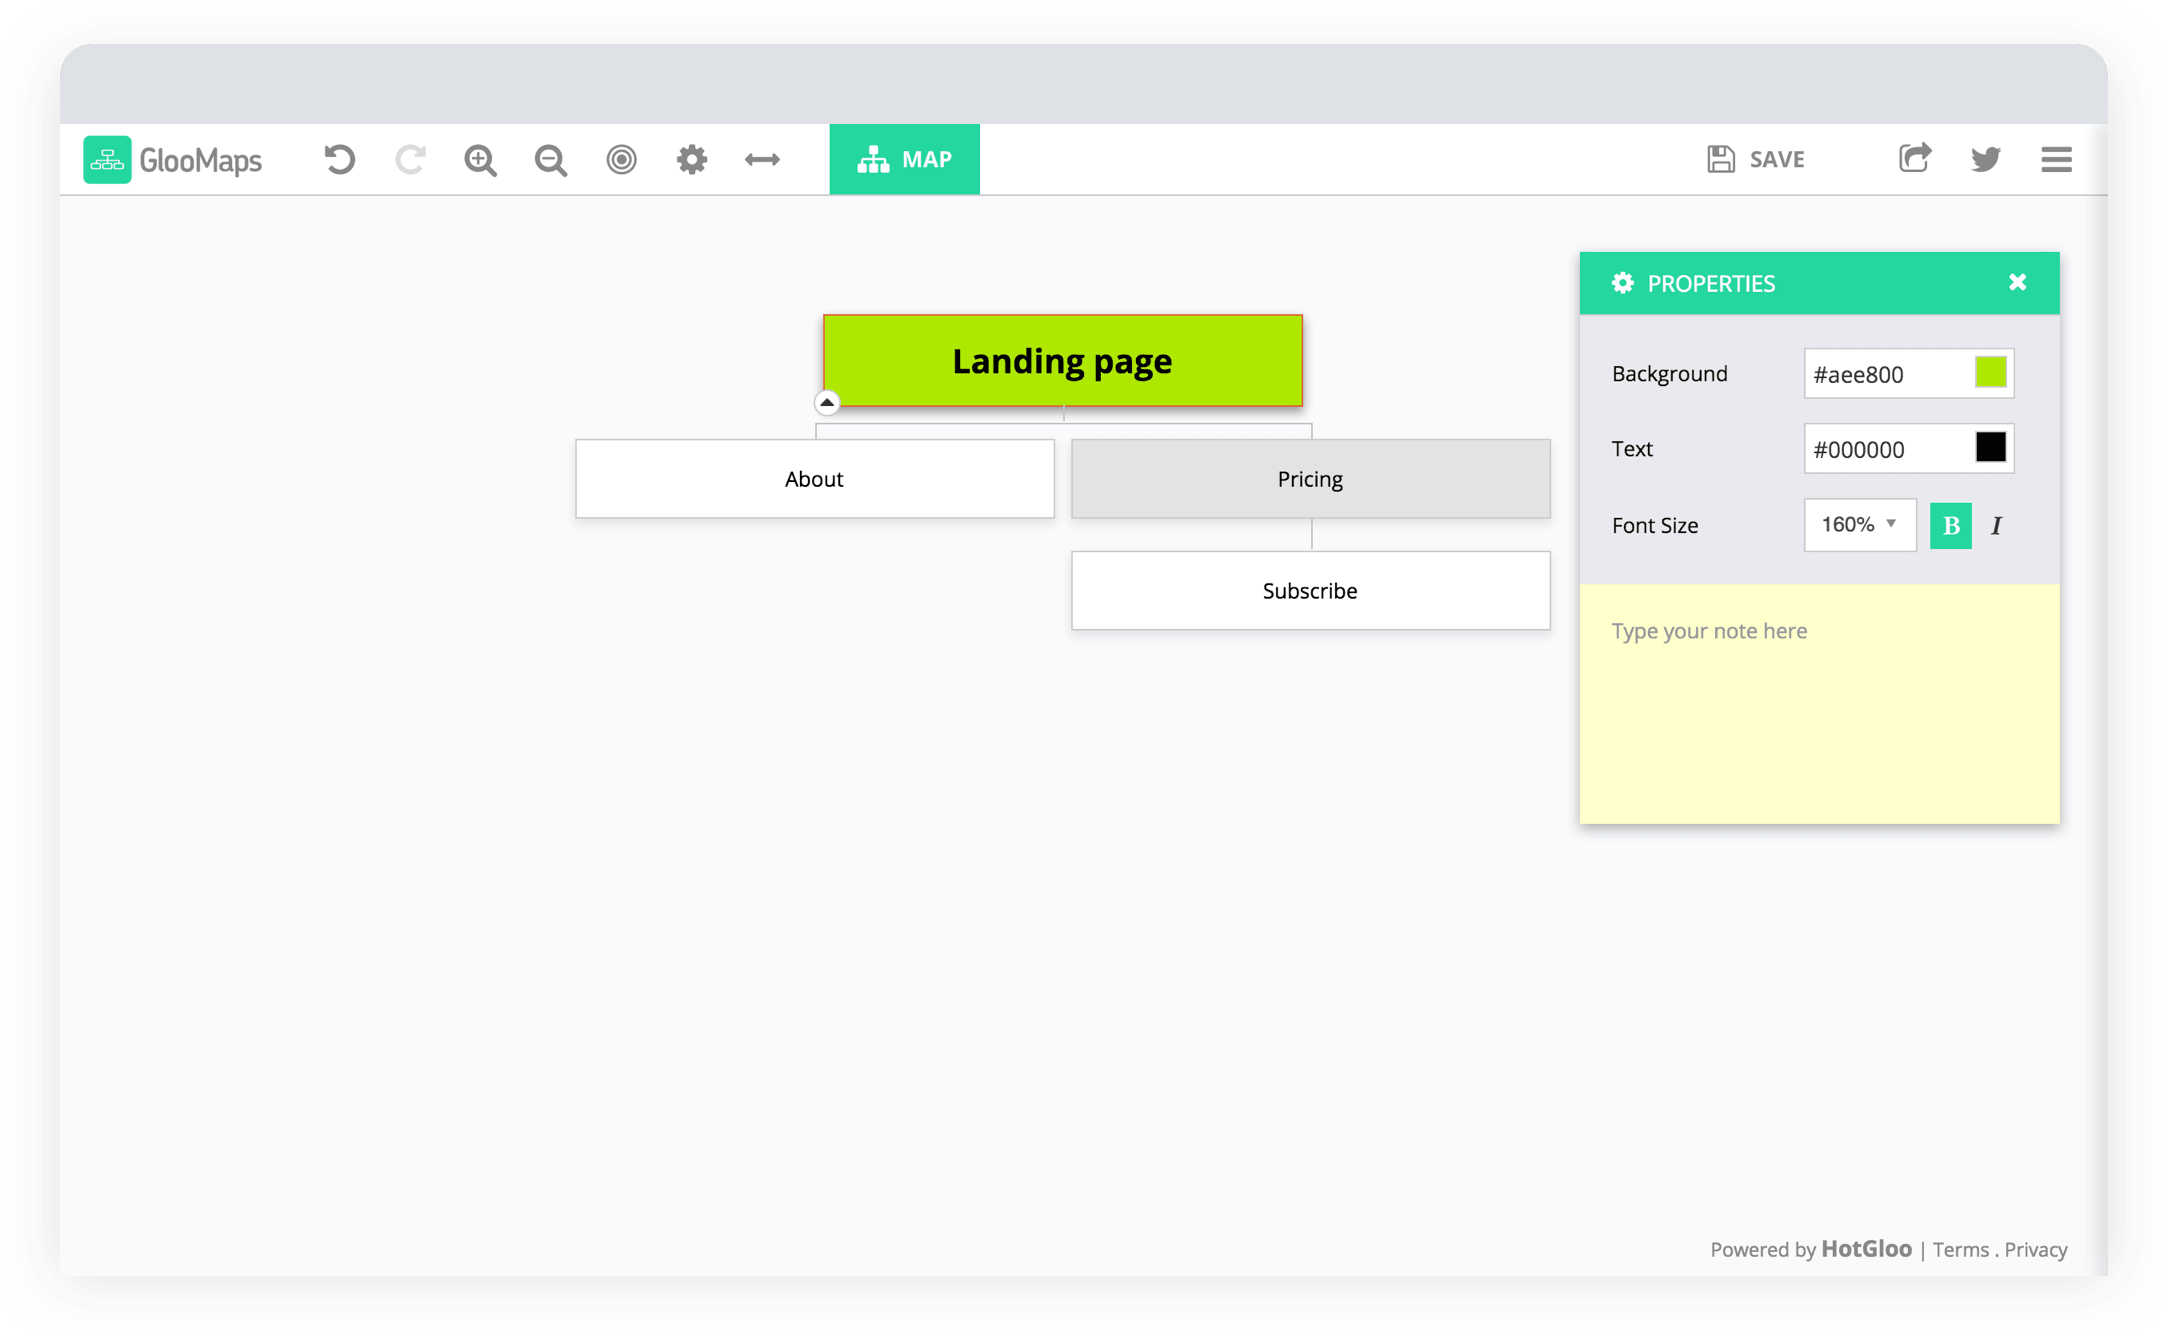The image size is (2168, 1336).
Task: Close the Properties panel
Action: pyautogui.click(x=2017, y=283)
